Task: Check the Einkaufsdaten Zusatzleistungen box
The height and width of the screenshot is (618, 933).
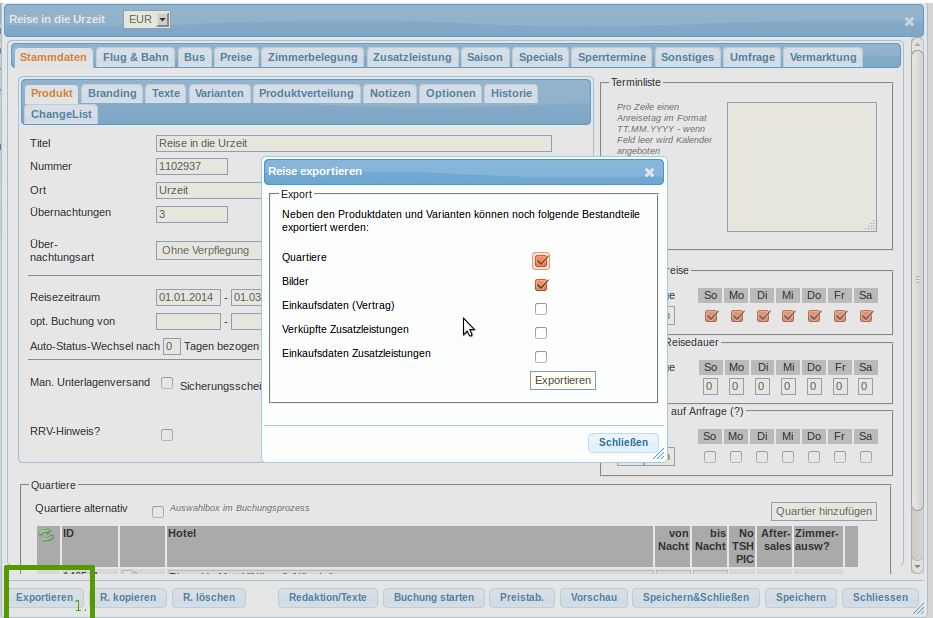Action: click(541, 357)
